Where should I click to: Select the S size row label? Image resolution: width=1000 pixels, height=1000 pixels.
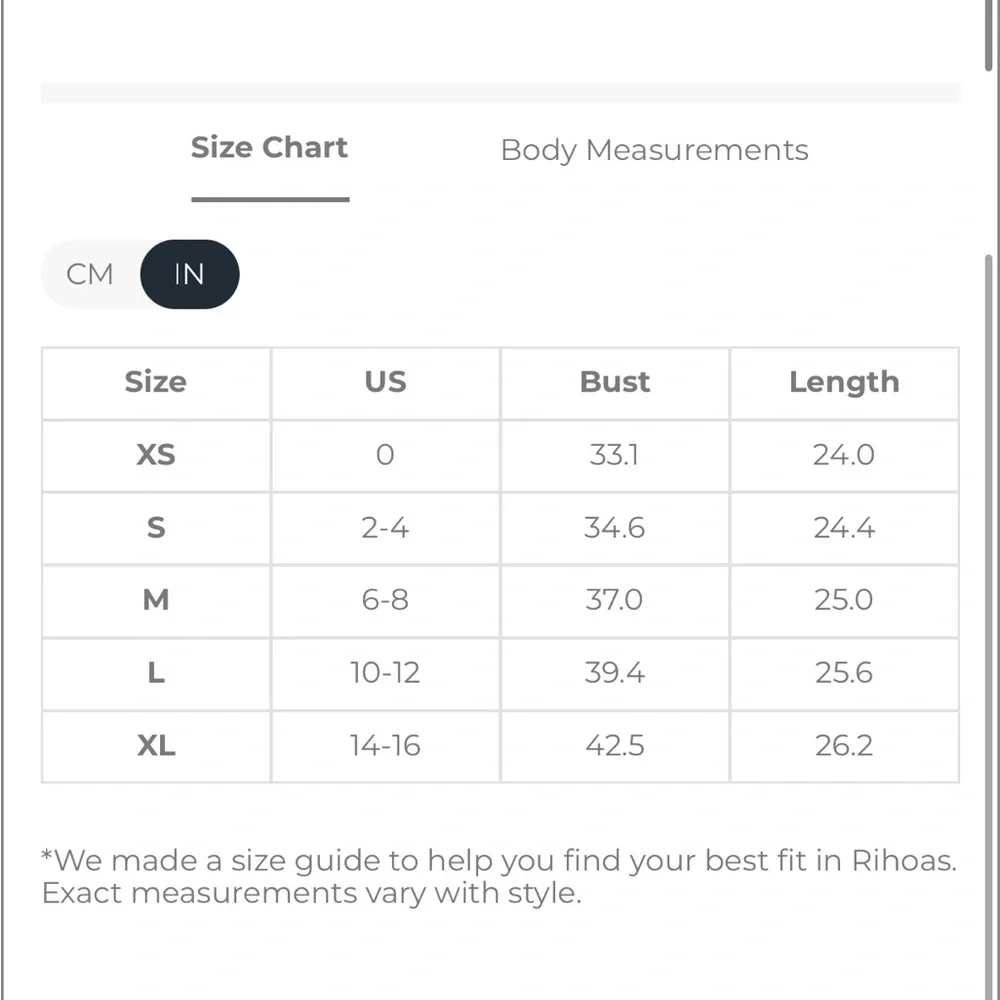pos(156,528)
